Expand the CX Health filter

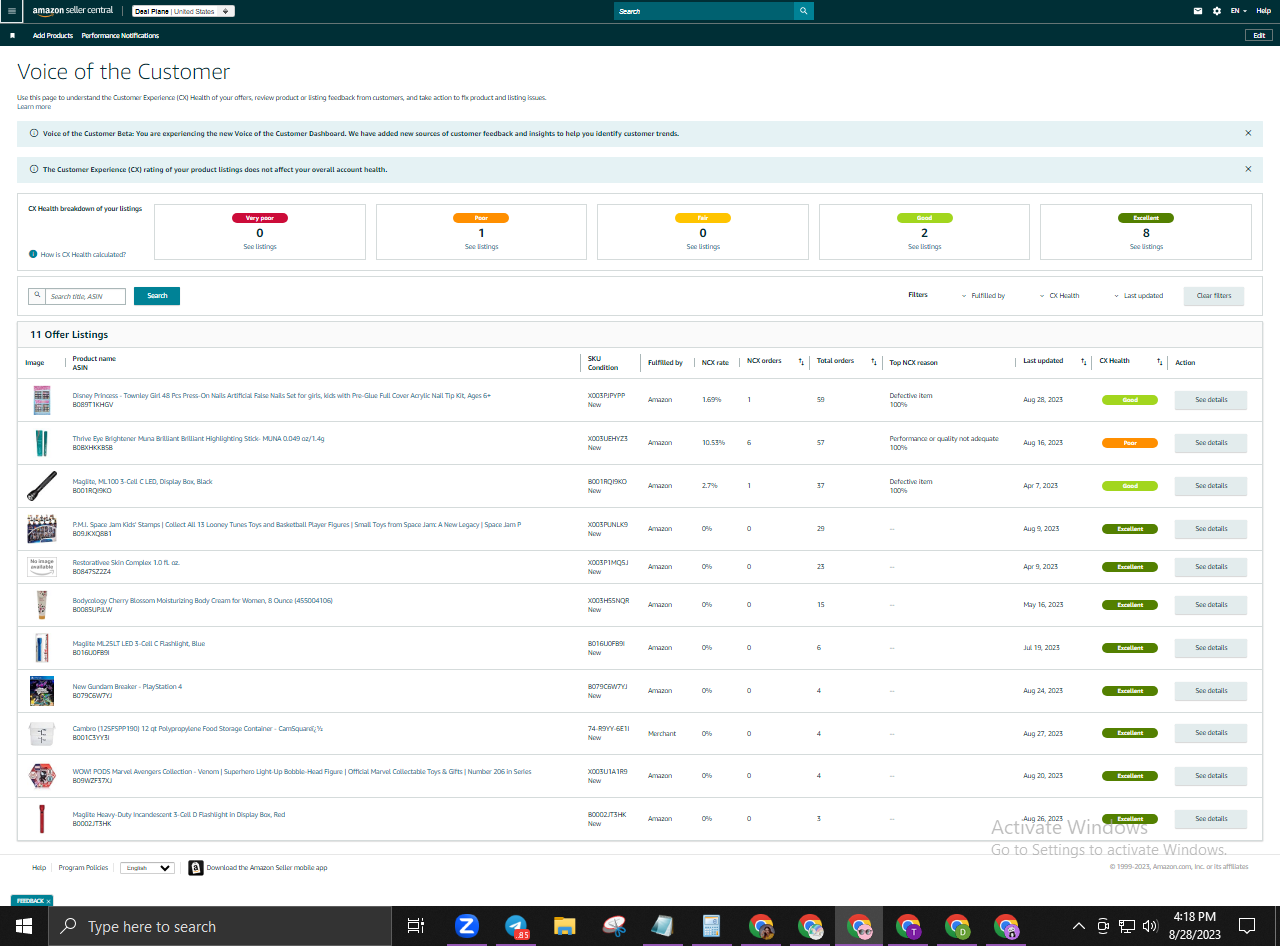pyautogui.click(x=1059, y=296)
